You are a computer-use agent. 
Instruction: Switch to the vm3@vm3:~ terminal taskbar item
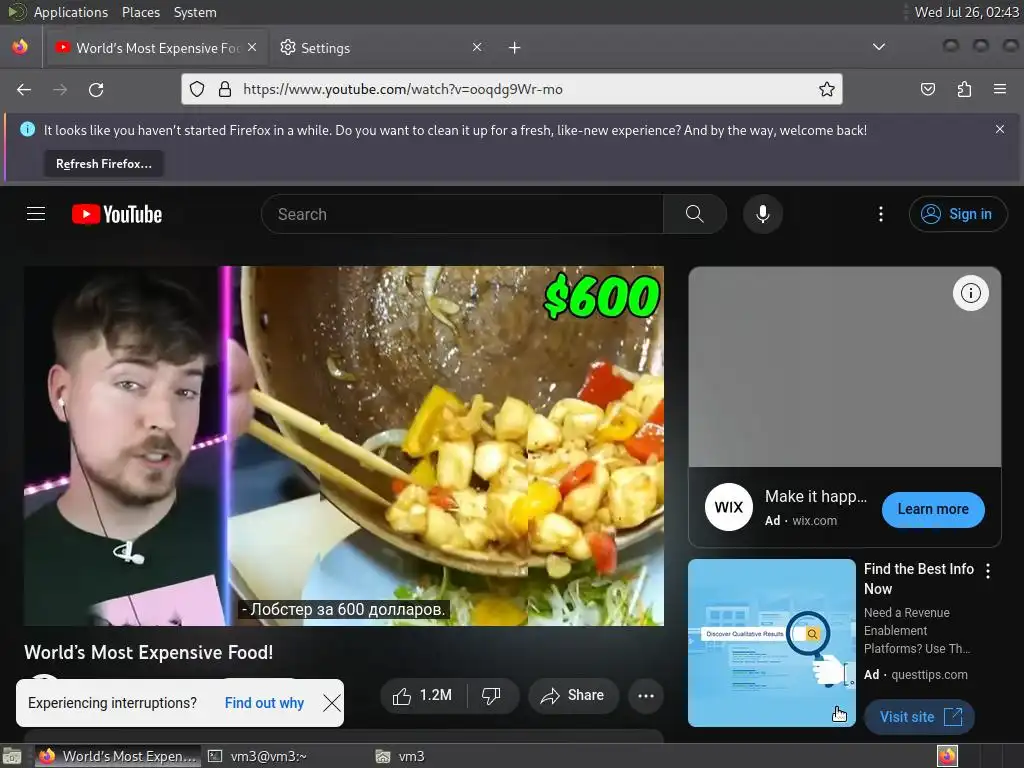pos(257,756)
